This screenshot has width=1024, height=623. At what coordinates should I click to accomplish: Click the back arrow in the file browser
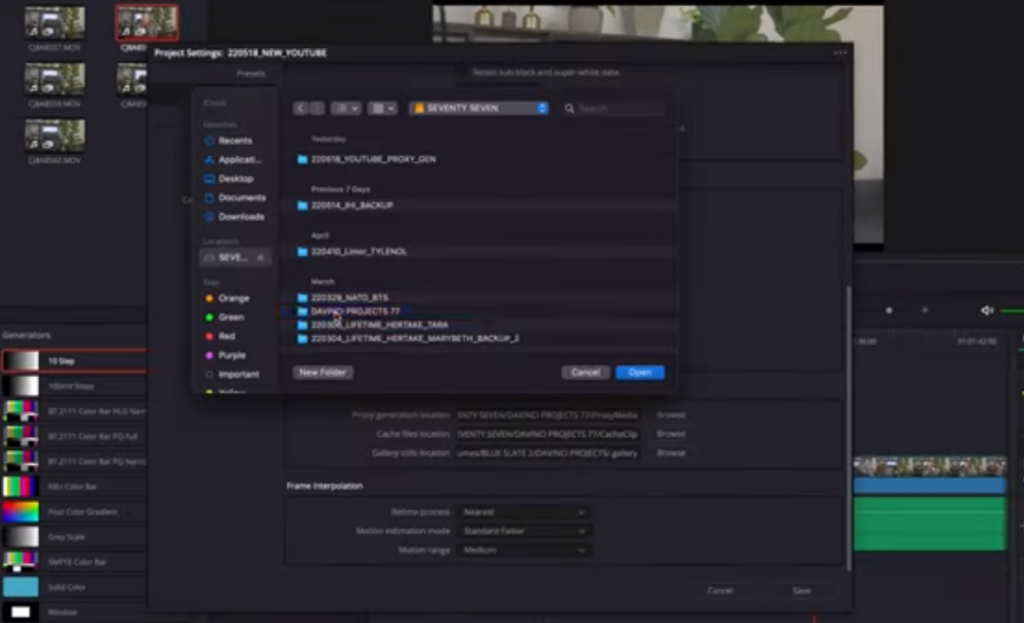tap(300, 108)
